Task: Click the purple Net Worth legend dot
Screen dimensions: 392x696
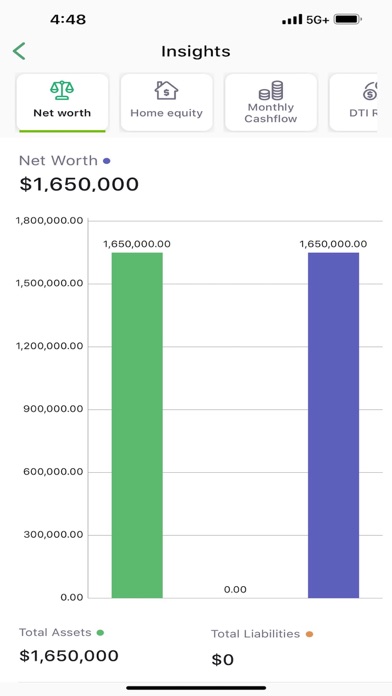Action: tap(107, 161)
